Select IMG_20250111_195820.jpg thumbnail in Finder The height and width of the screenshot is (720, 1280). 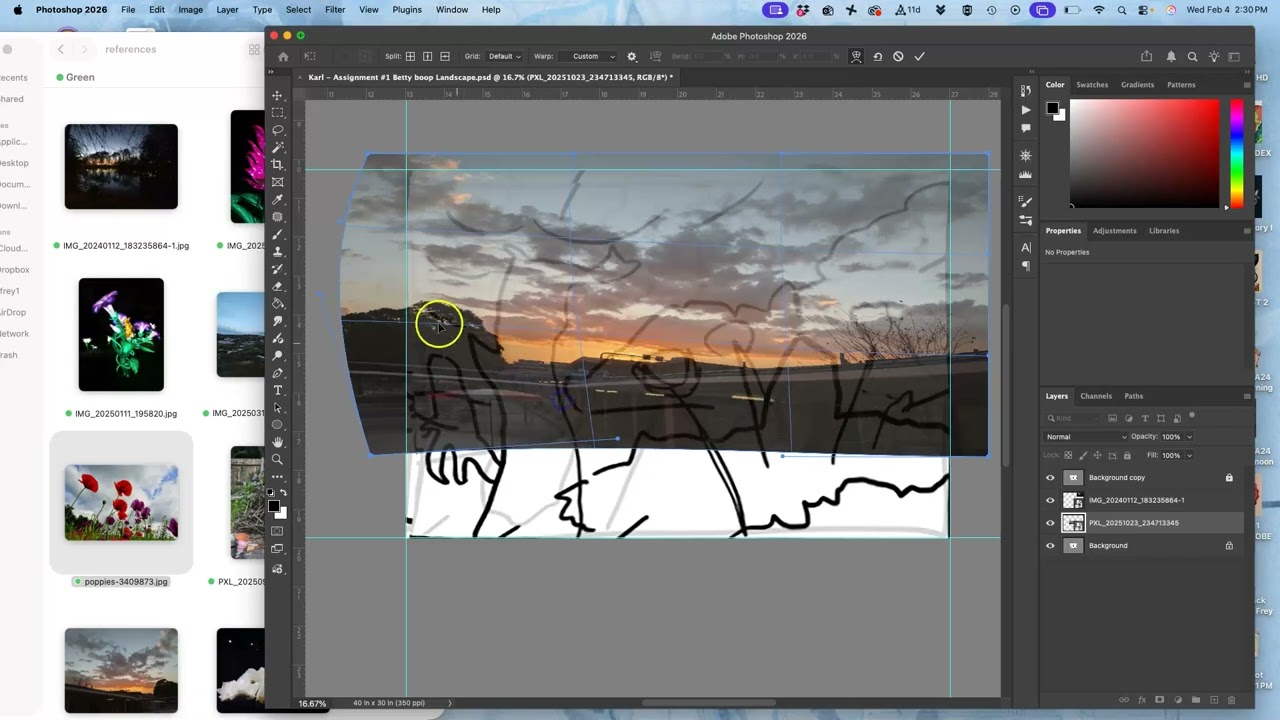click(x=121, y=335)
